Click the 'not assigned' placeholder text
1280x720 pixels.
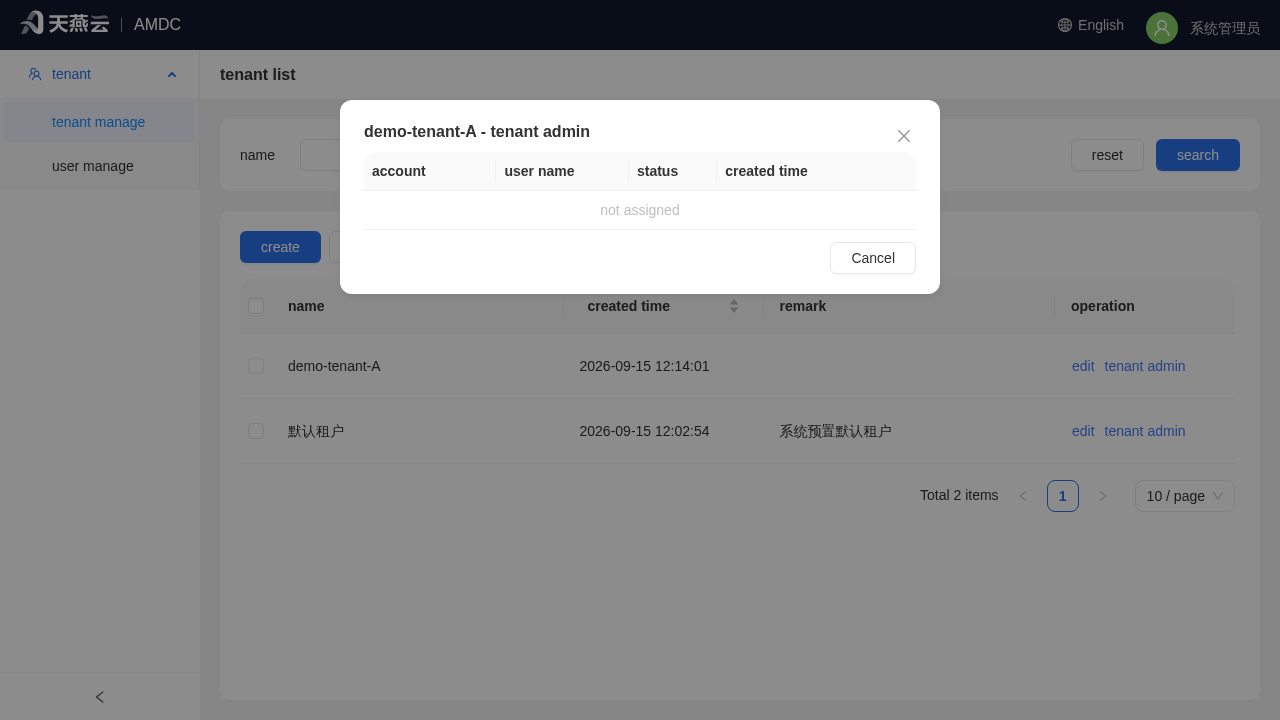click(x=640, y=210)
